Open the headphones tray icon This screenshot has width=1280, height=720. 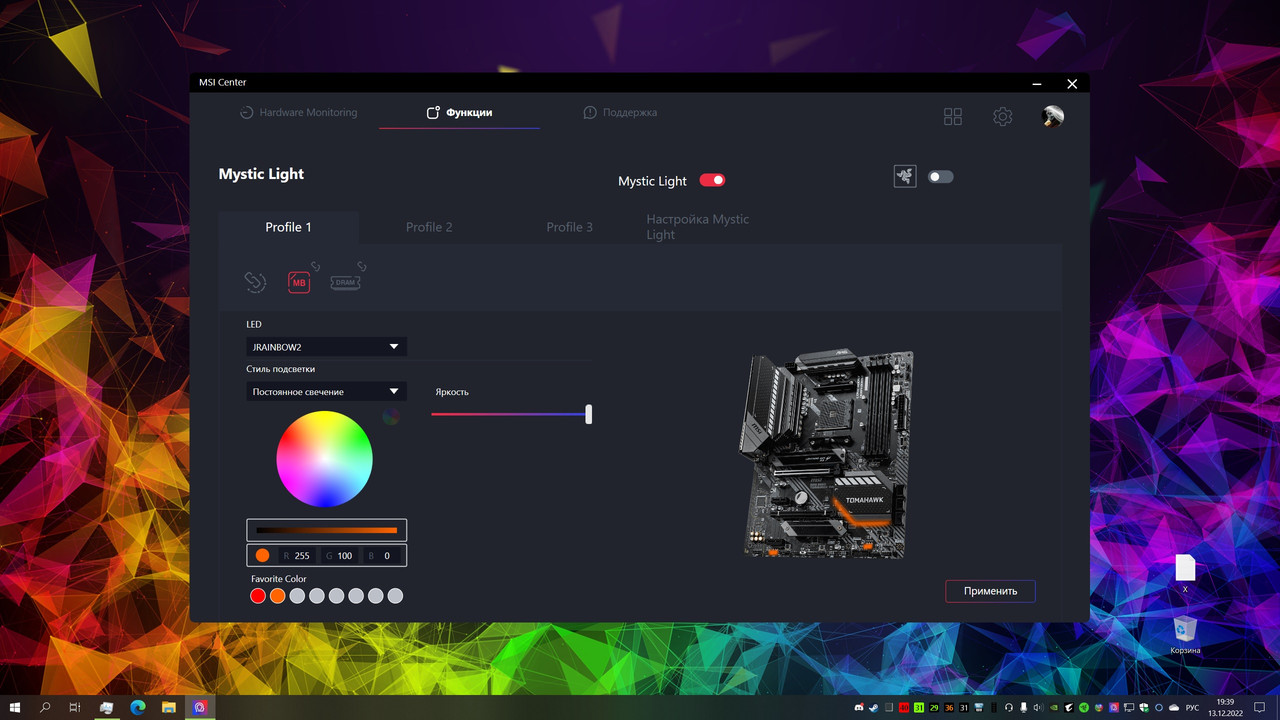pos(1008,708)
